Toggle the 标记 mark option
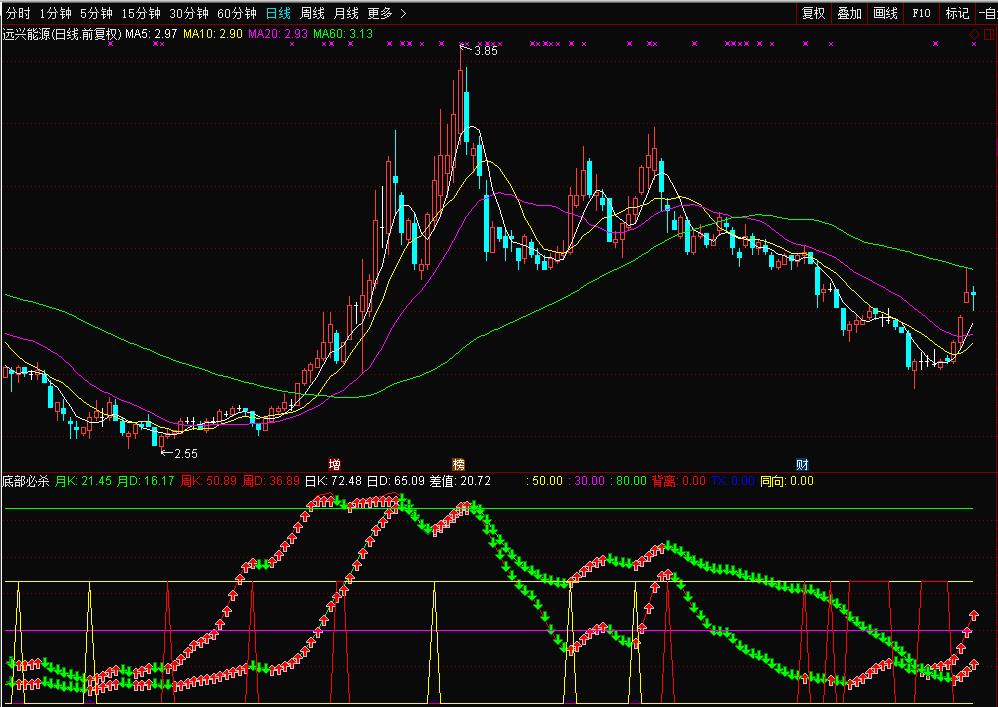The height and width of the screenshot is (707, 998). coord(957,13)
